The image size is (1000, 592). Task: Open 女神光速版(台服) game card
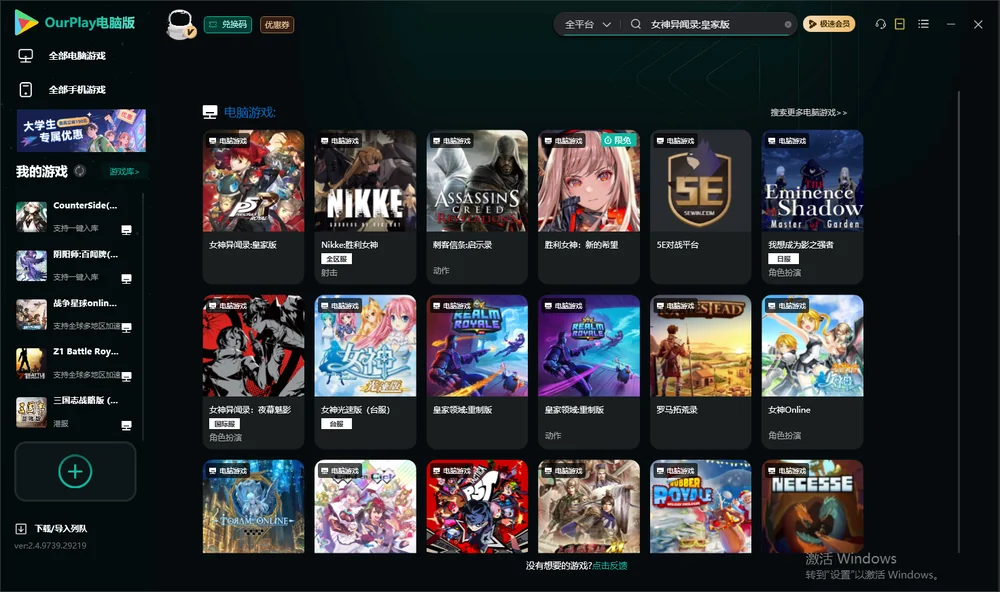[x=365, y=371]
